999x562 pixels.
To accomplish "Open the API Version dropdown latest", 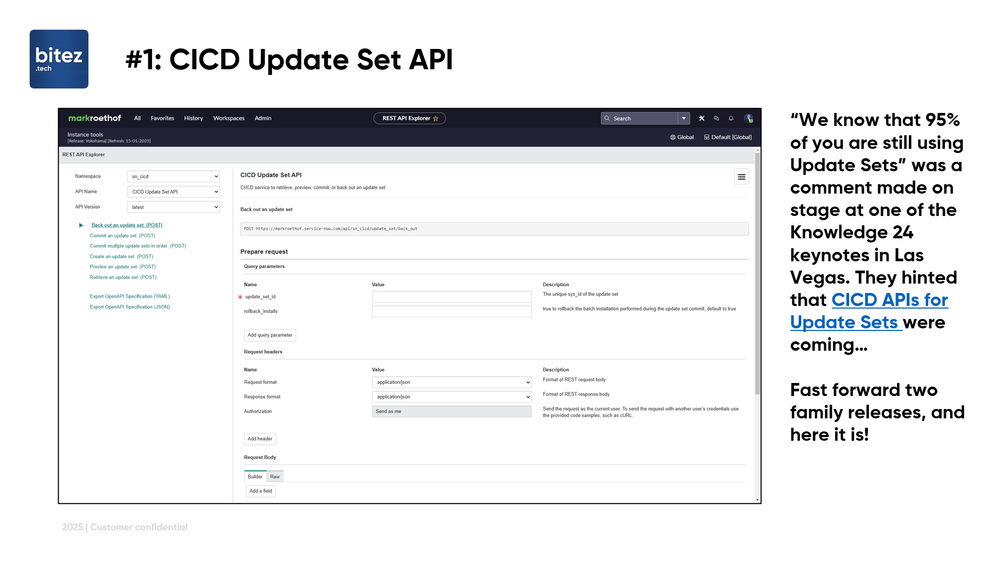I will pyautogui.click(x=173, y=207).
